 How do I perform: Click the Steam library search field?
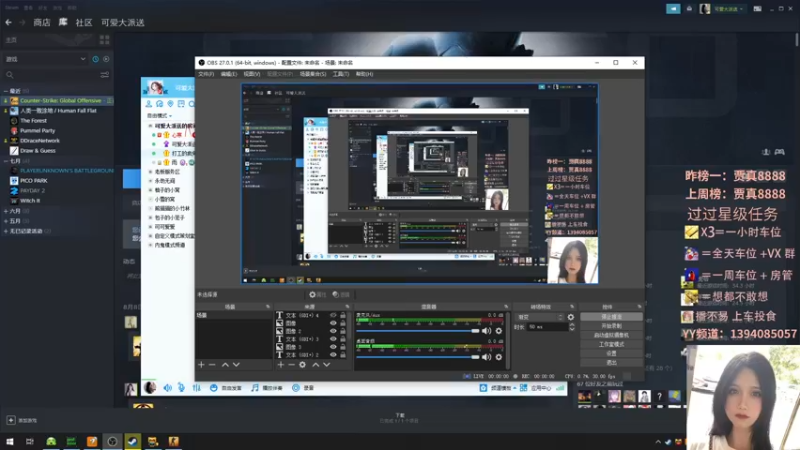(51, 75)
